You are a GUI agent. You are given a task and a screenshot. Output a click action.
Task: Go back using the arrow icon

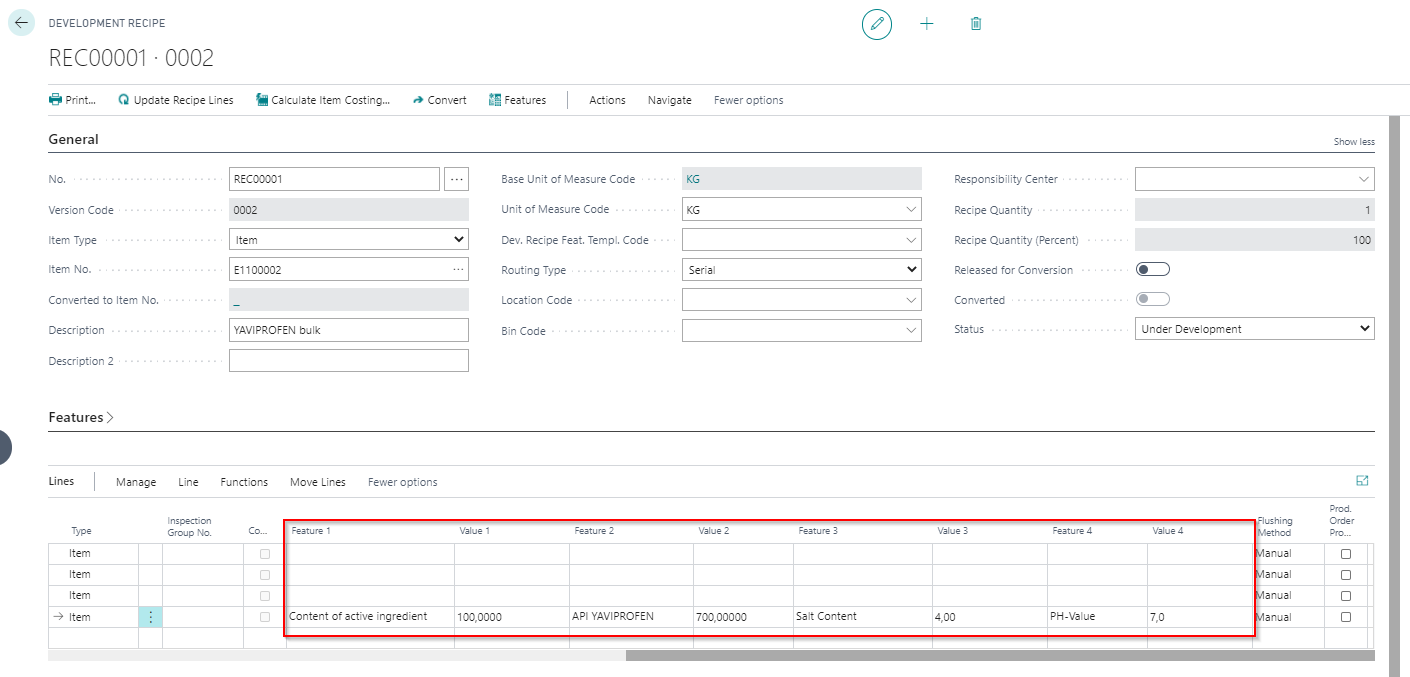click(21, 22)
